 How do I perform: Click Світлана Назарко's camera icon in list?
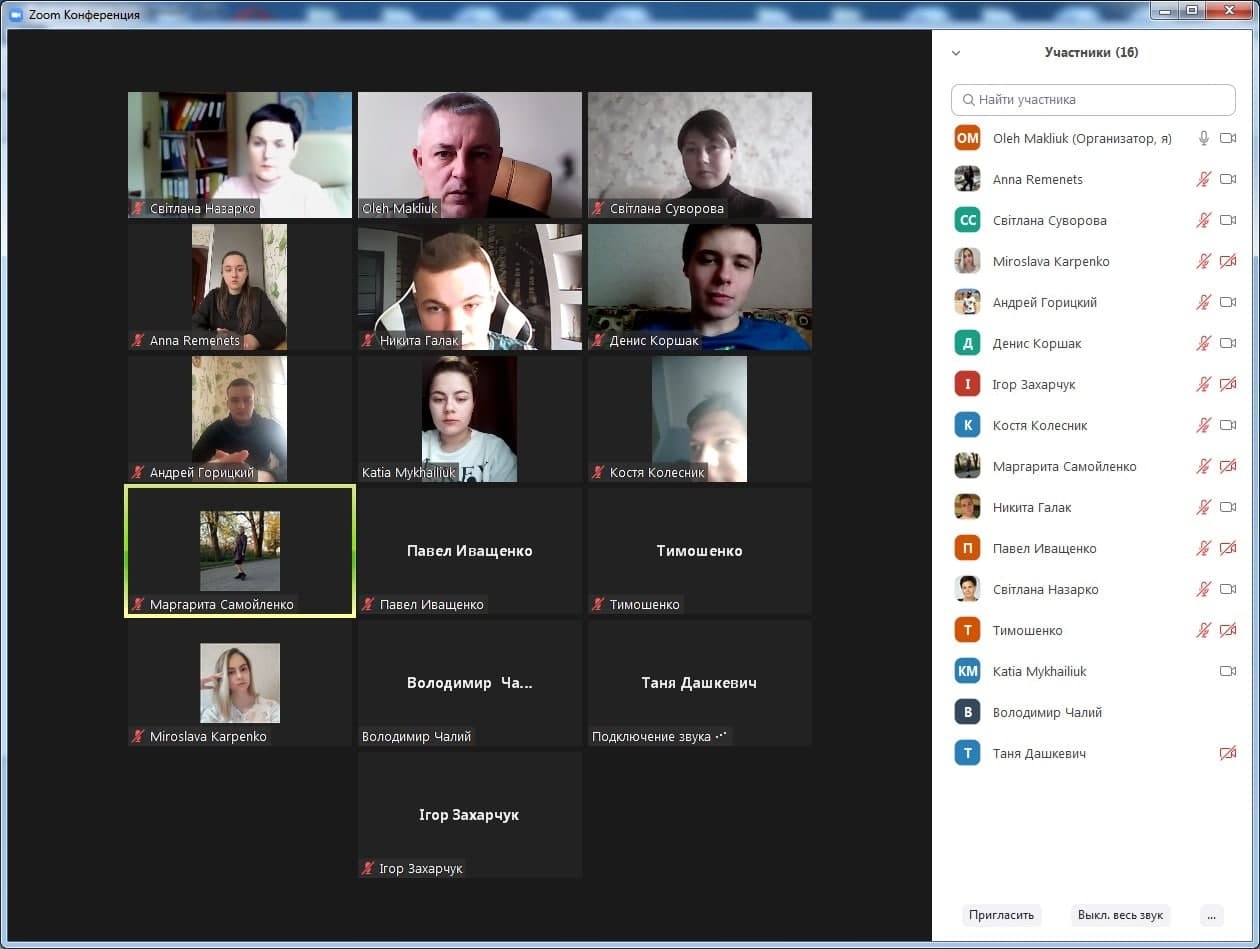(x=1228, y=589)
